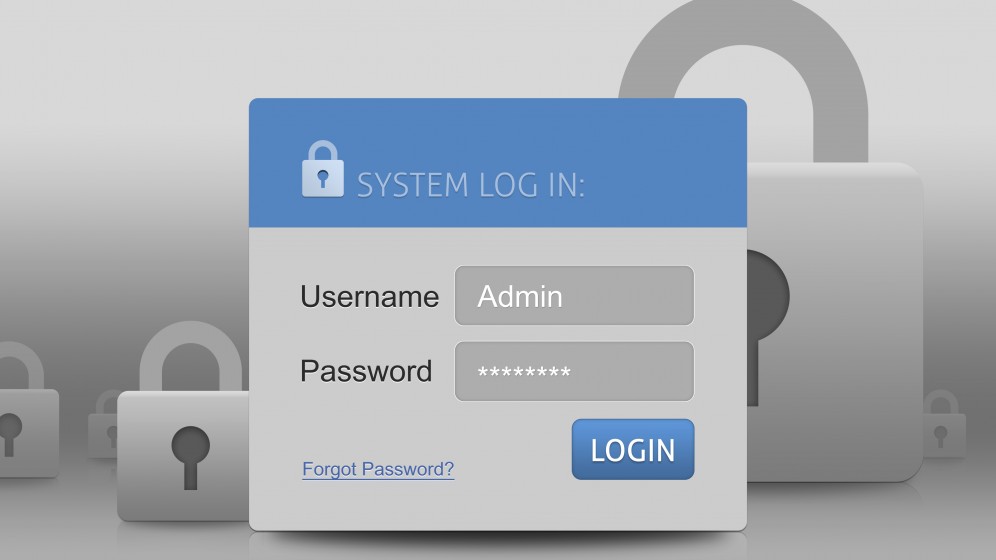Submit the form with the LOGIN button
The image size is (996, 560).
pos(633,450)
